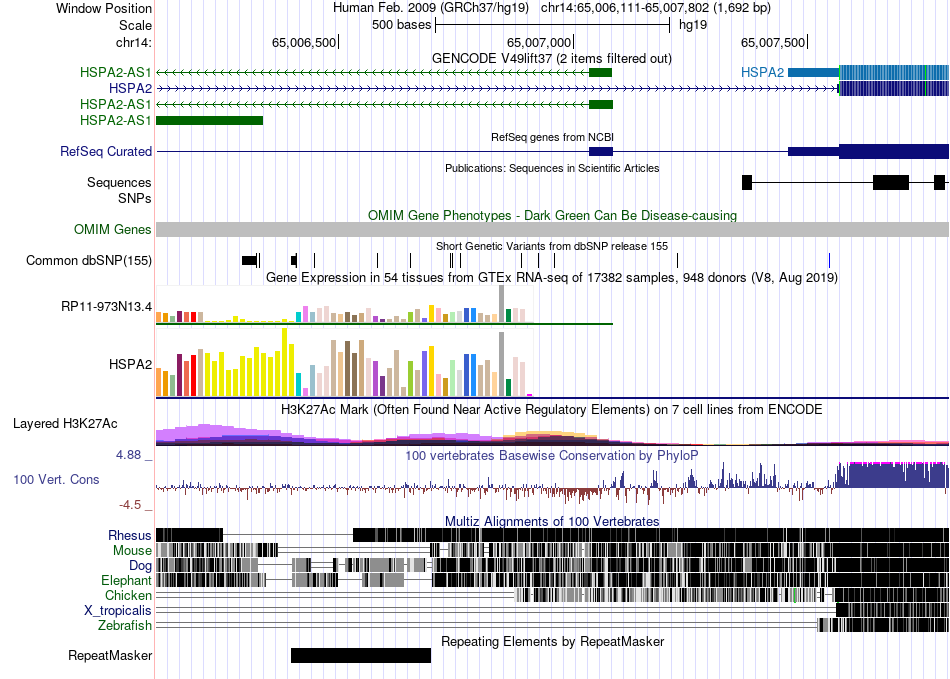Click the blue dbSNP variant marker

pos(829,260)
